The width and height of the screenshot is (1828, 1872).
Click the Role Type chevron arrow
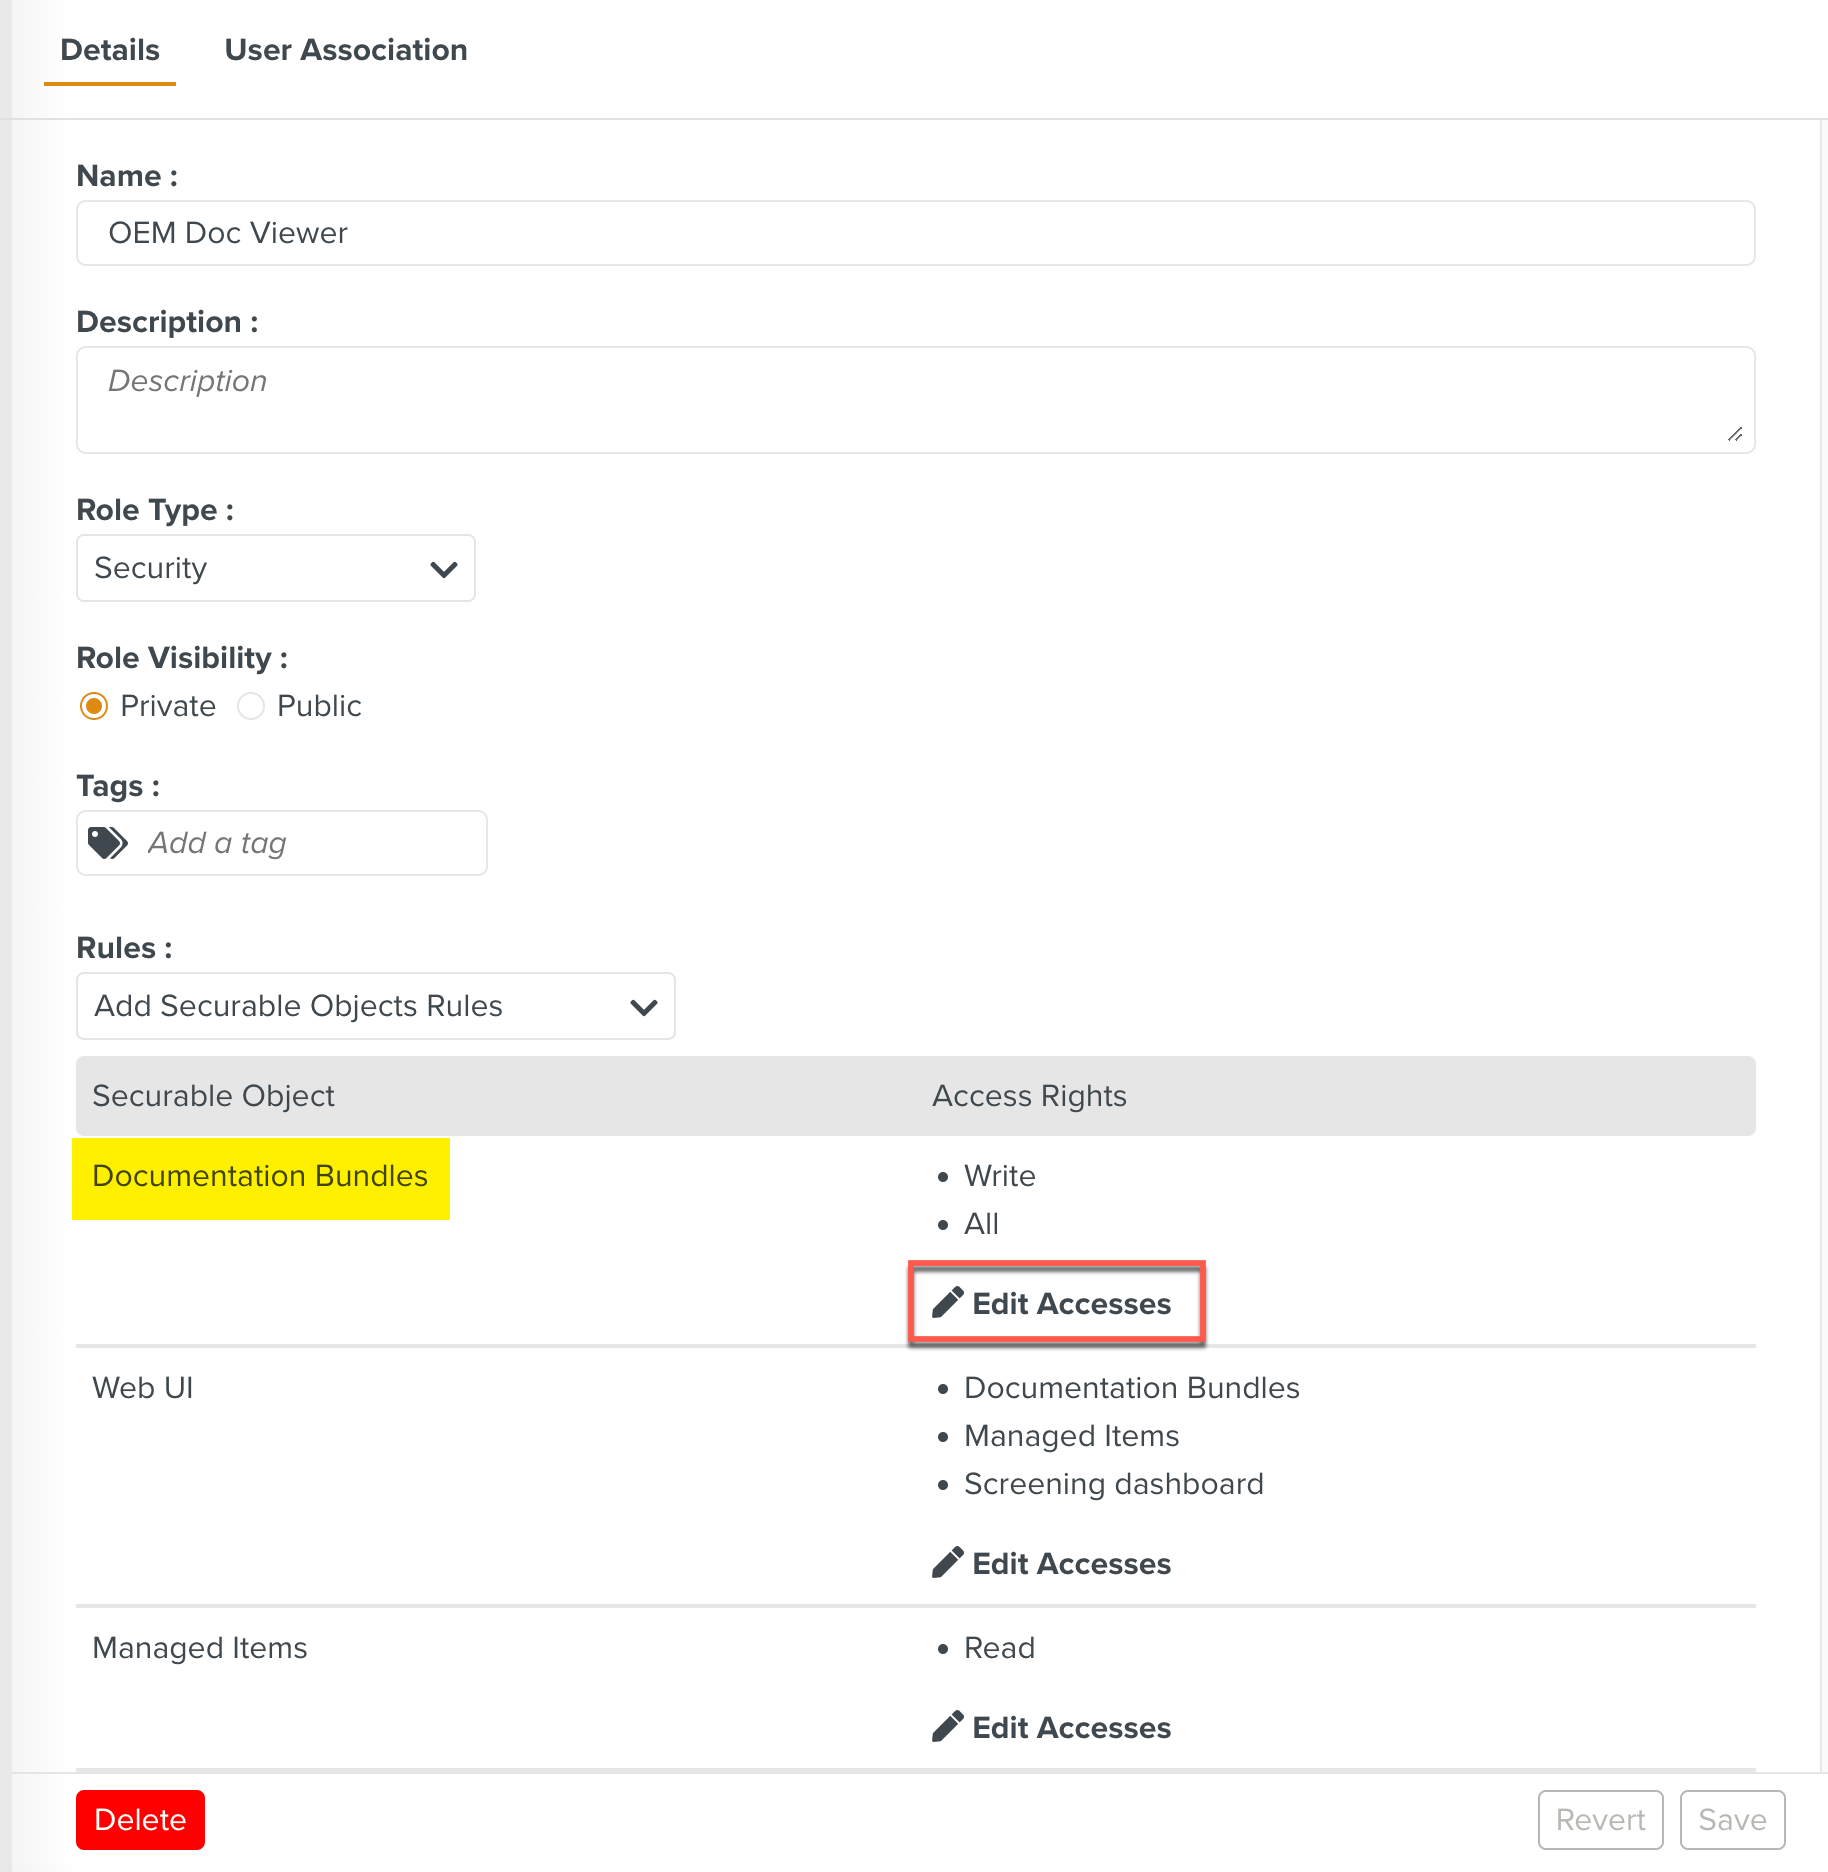tap(443, 569)
